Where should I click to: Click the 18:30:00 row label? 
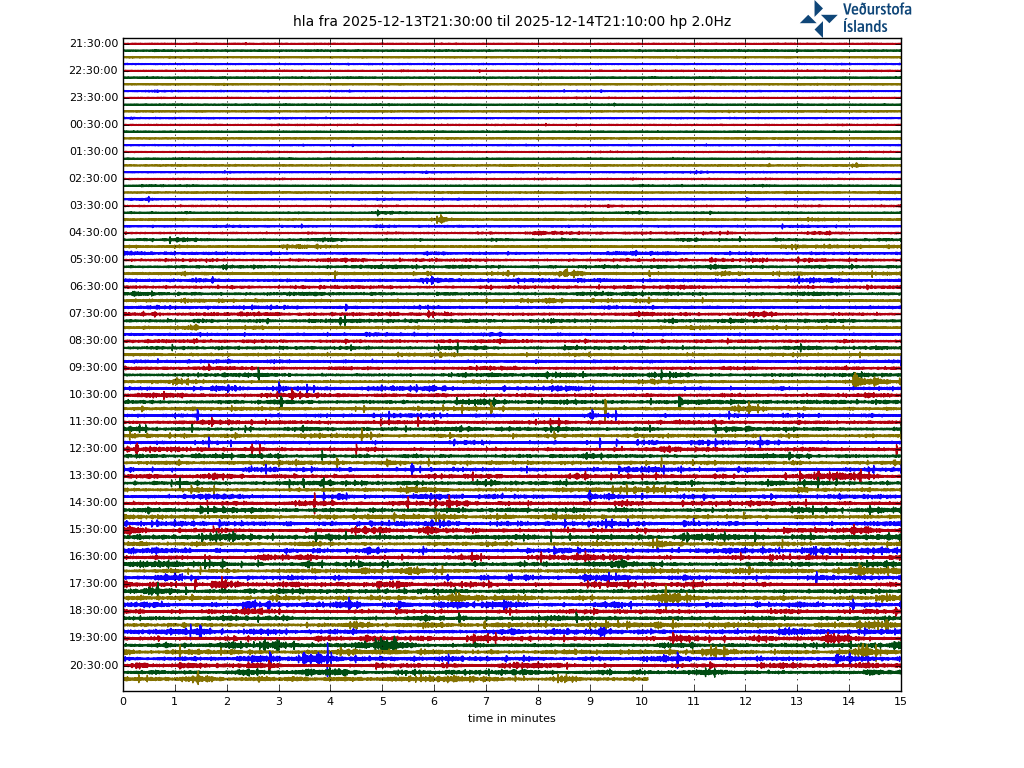point(94,611)
